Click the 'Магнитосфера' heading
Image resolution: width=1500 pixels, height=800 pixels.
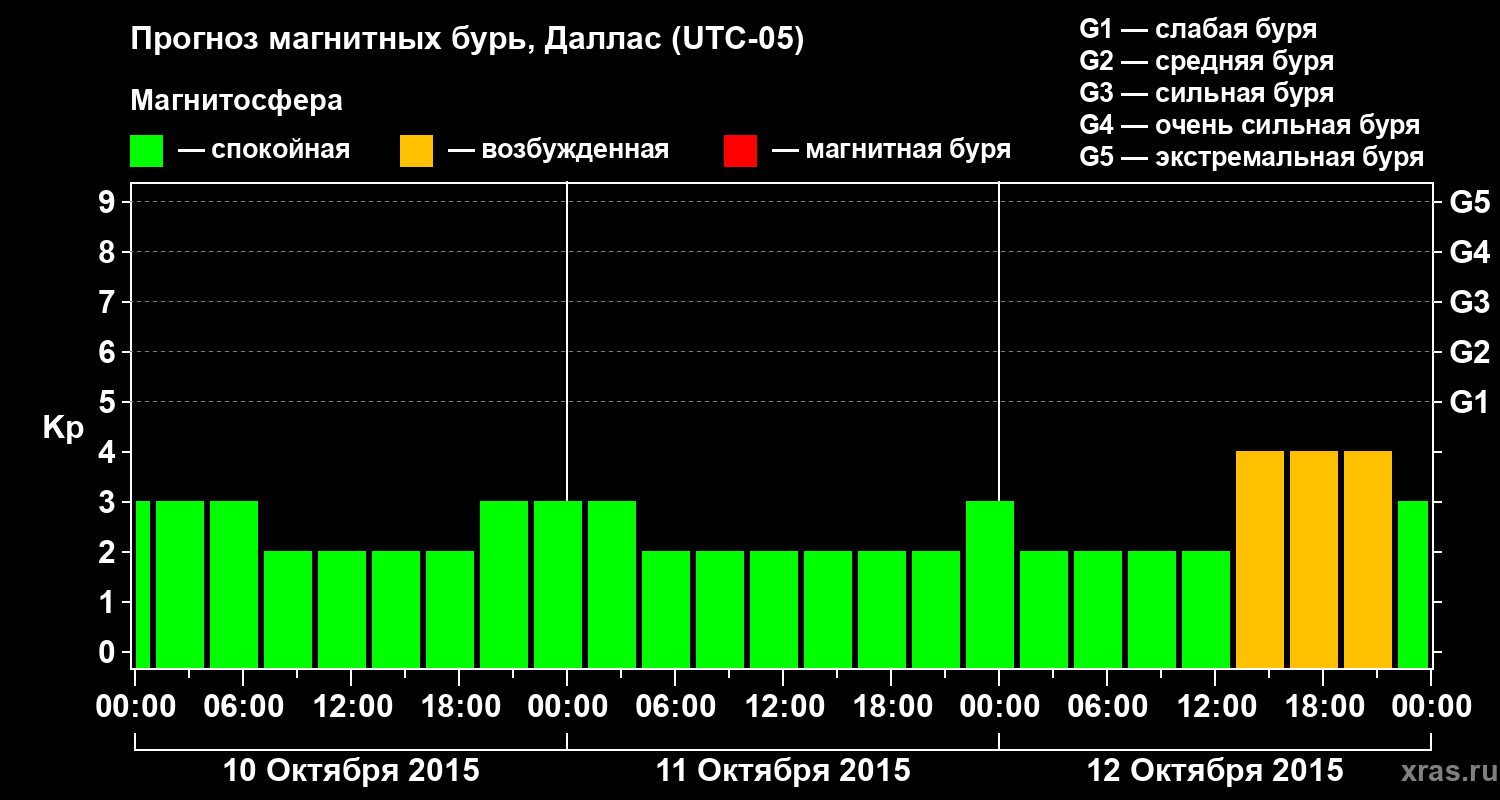[237, 102]
